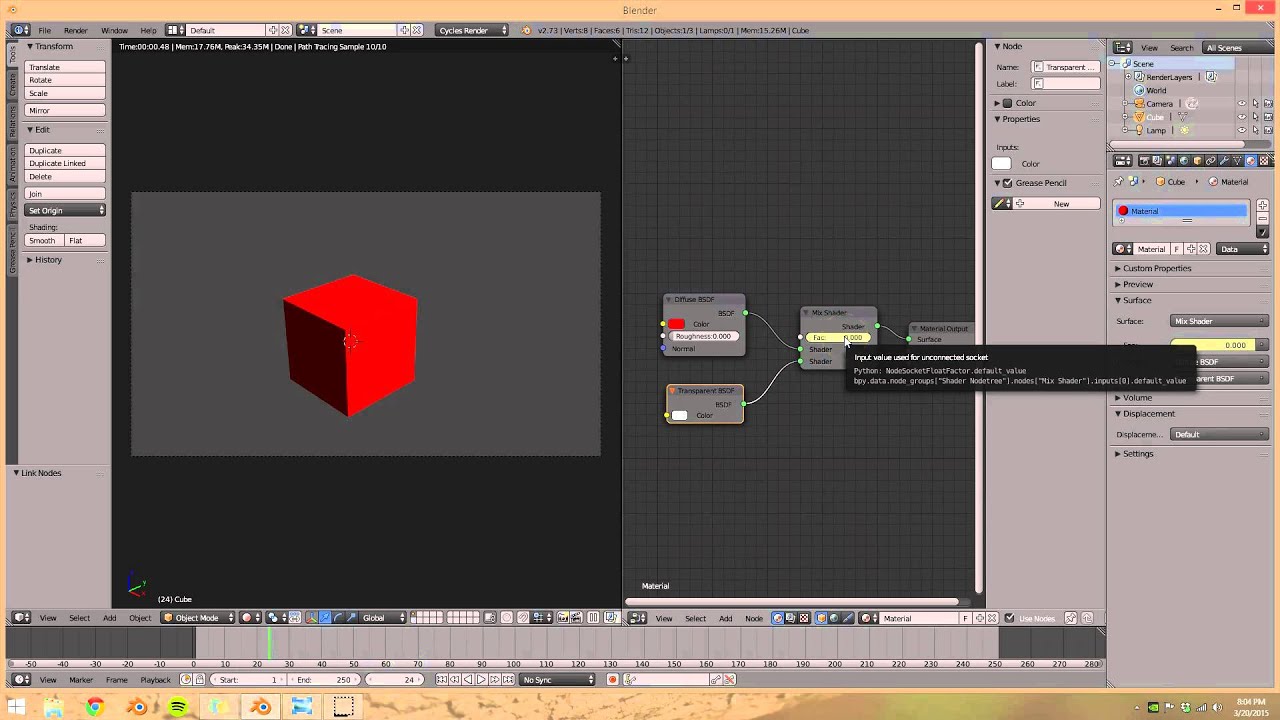Click the New button under Grease Pencil

(x=1061, y=204)
